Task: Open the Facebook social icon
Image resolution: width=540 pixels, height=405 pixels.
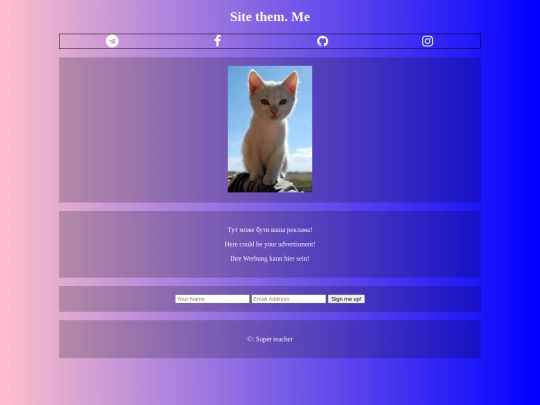Action: pos(217,41)
